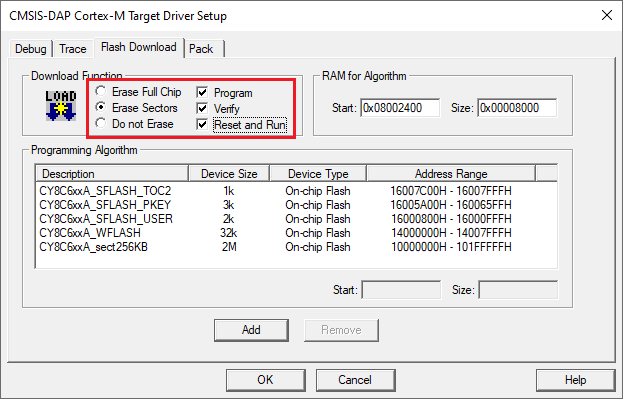623x399 pixels.
Task: Click Add to add programming algorithm
Action: pyautogui.click(x=251, y=330)
